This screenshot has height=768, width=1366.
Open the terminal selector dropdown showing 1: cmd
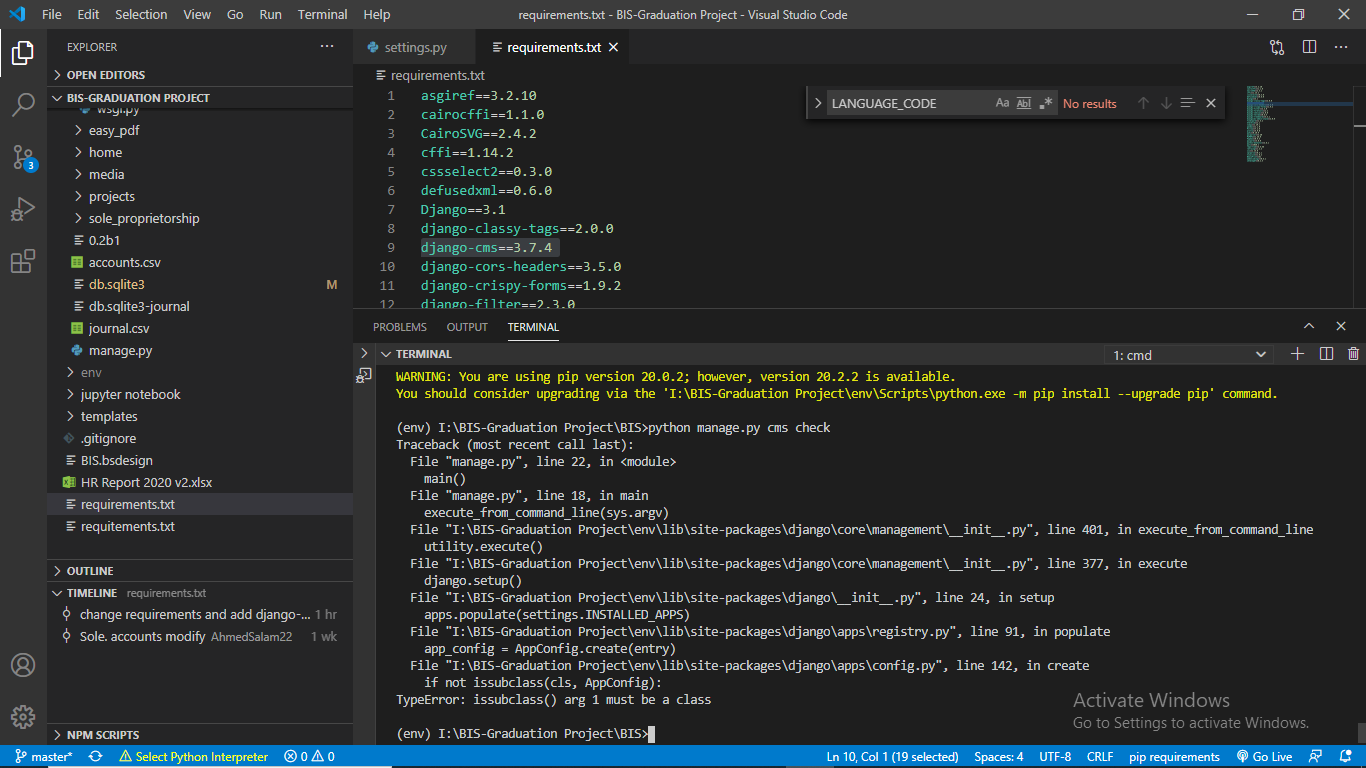[x=1189, y=353]
